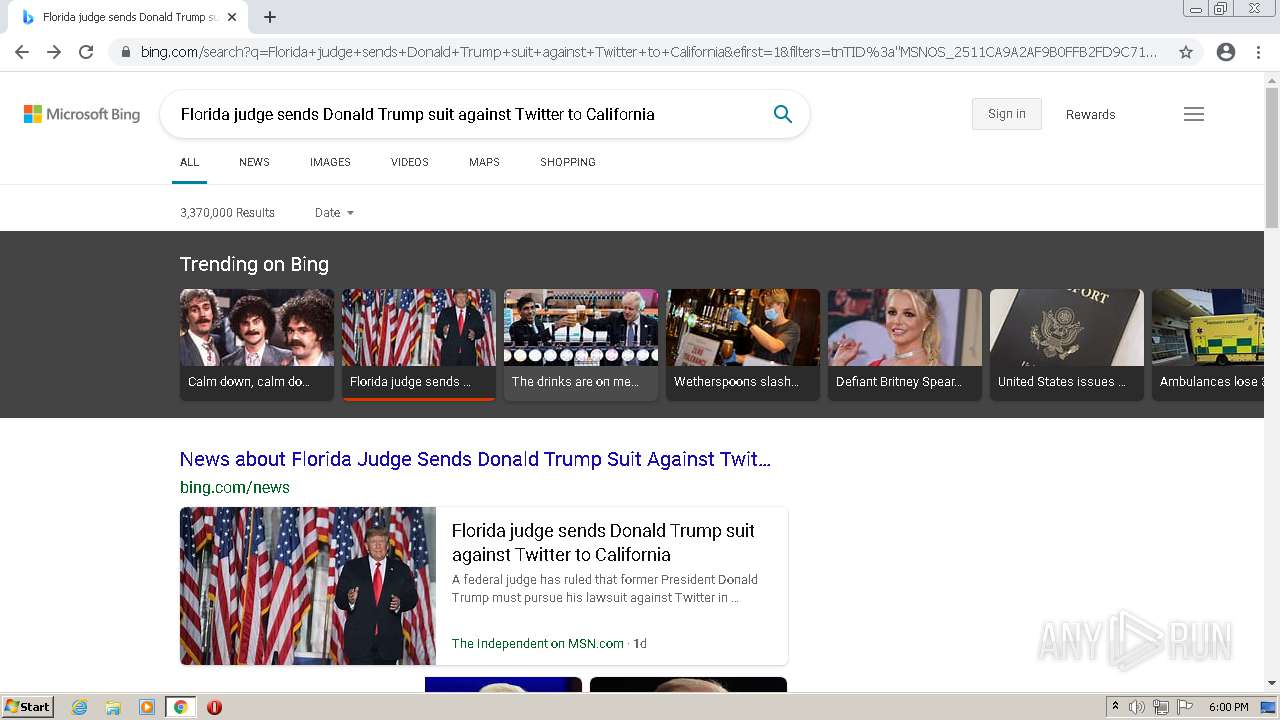Viewport: 1280px width, 720px height.
Task: Open article headline 'Florida judge sends Donald Trump suit'
Action: tap(603, 543)
